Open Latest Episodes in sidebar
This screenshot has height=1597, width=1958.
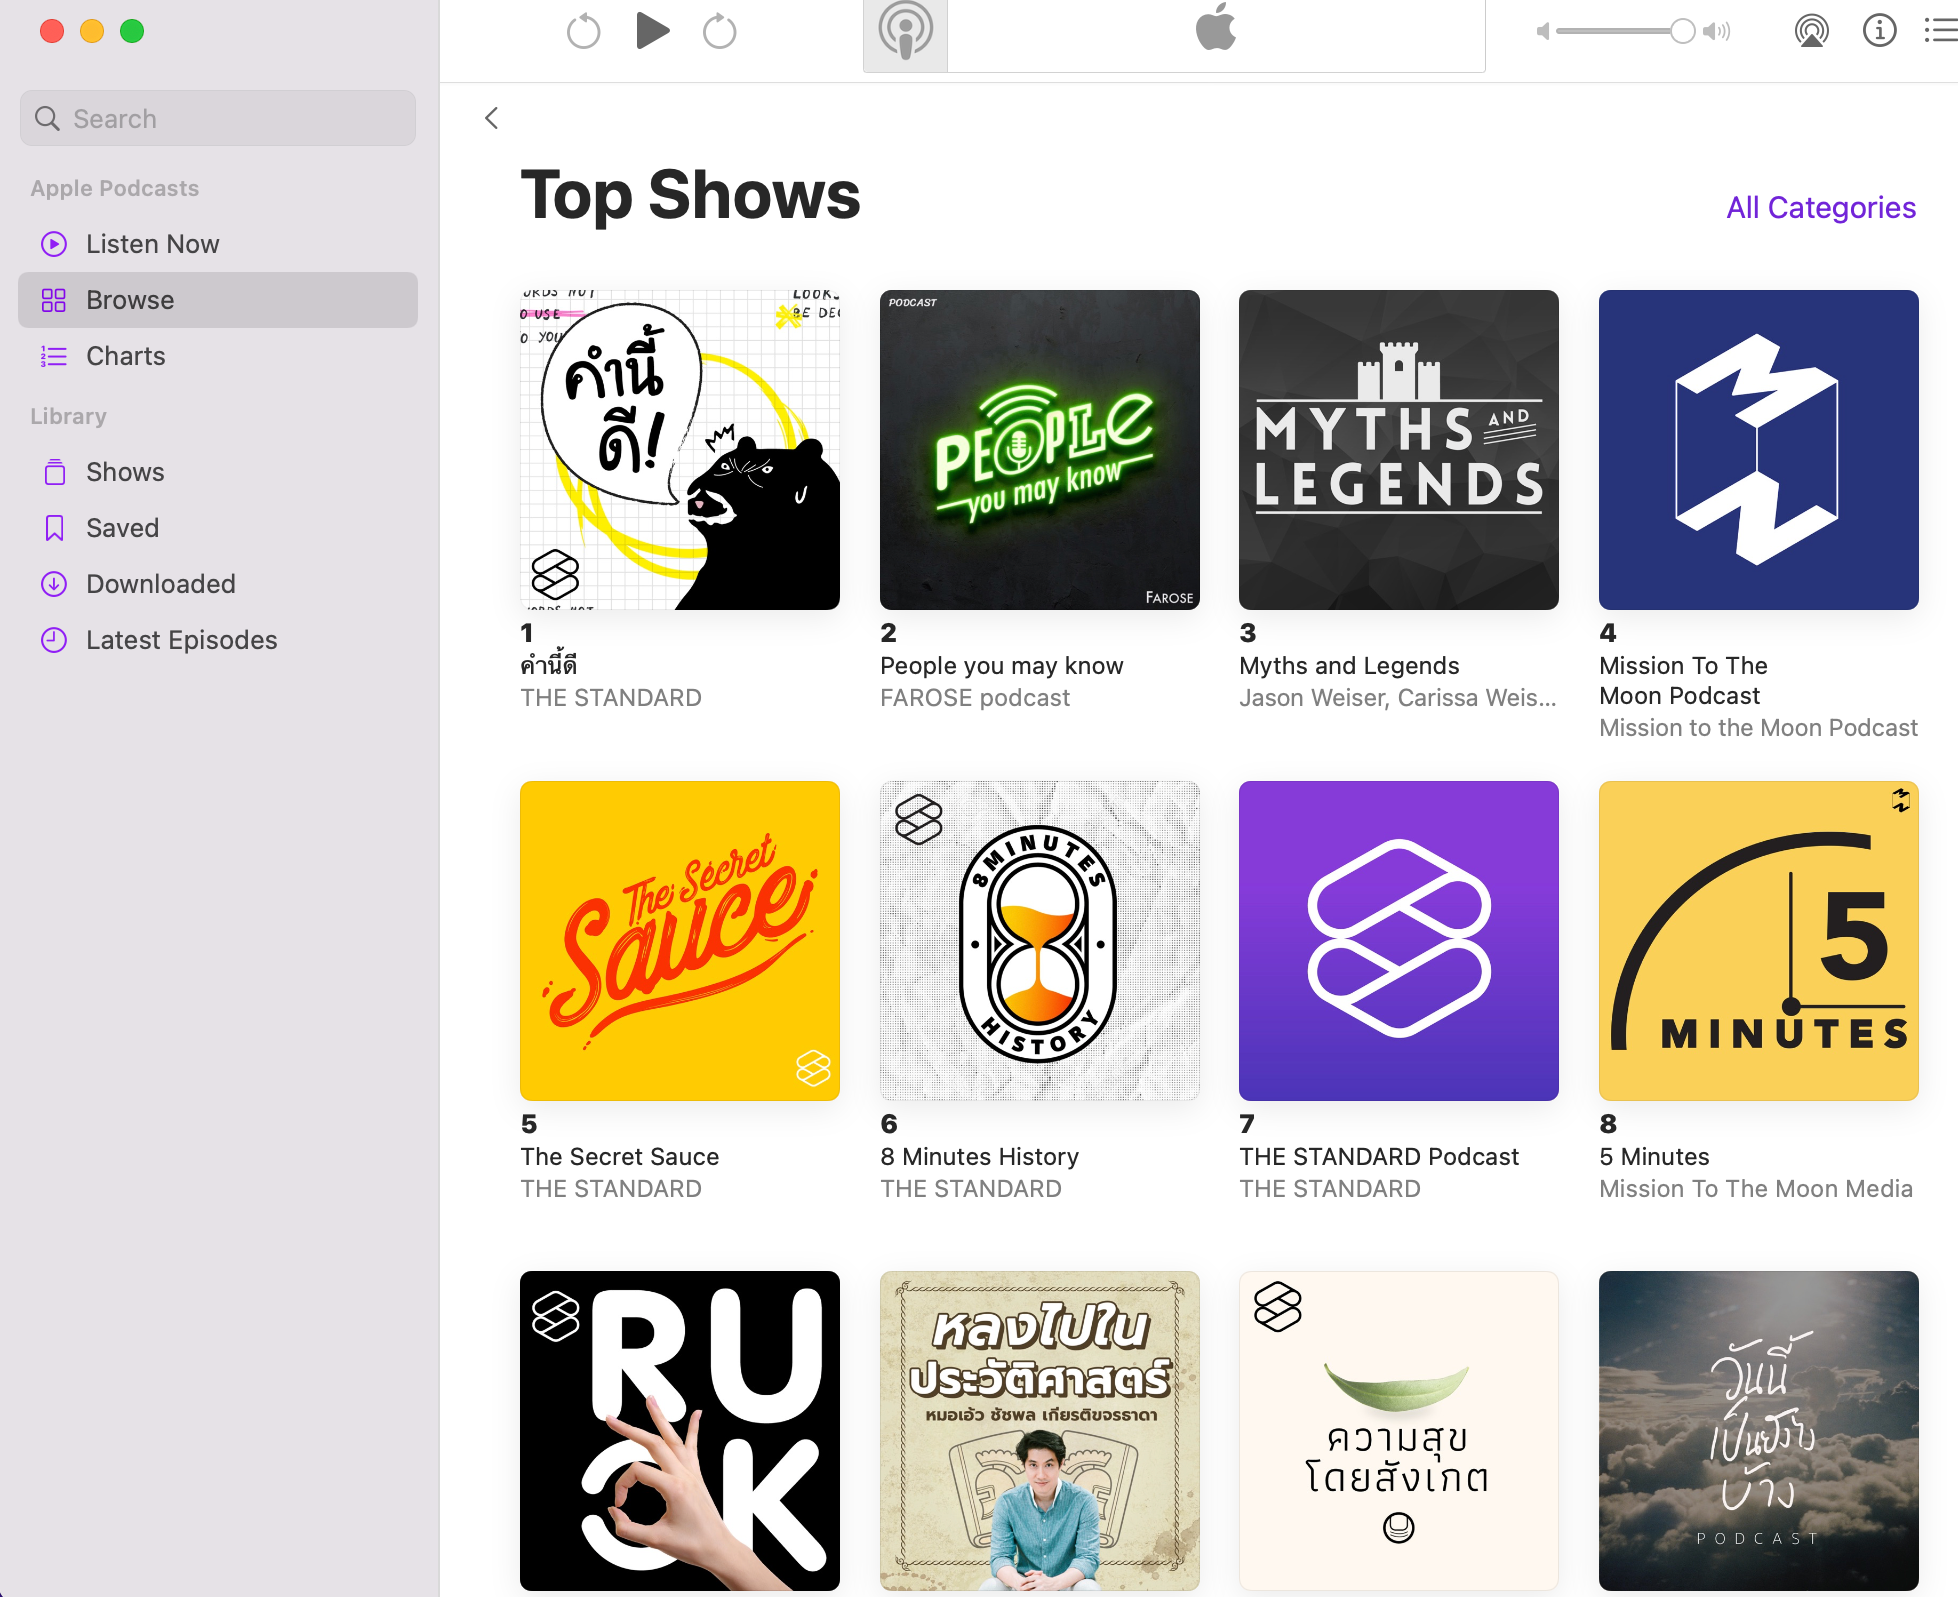[x=181, y=640]
